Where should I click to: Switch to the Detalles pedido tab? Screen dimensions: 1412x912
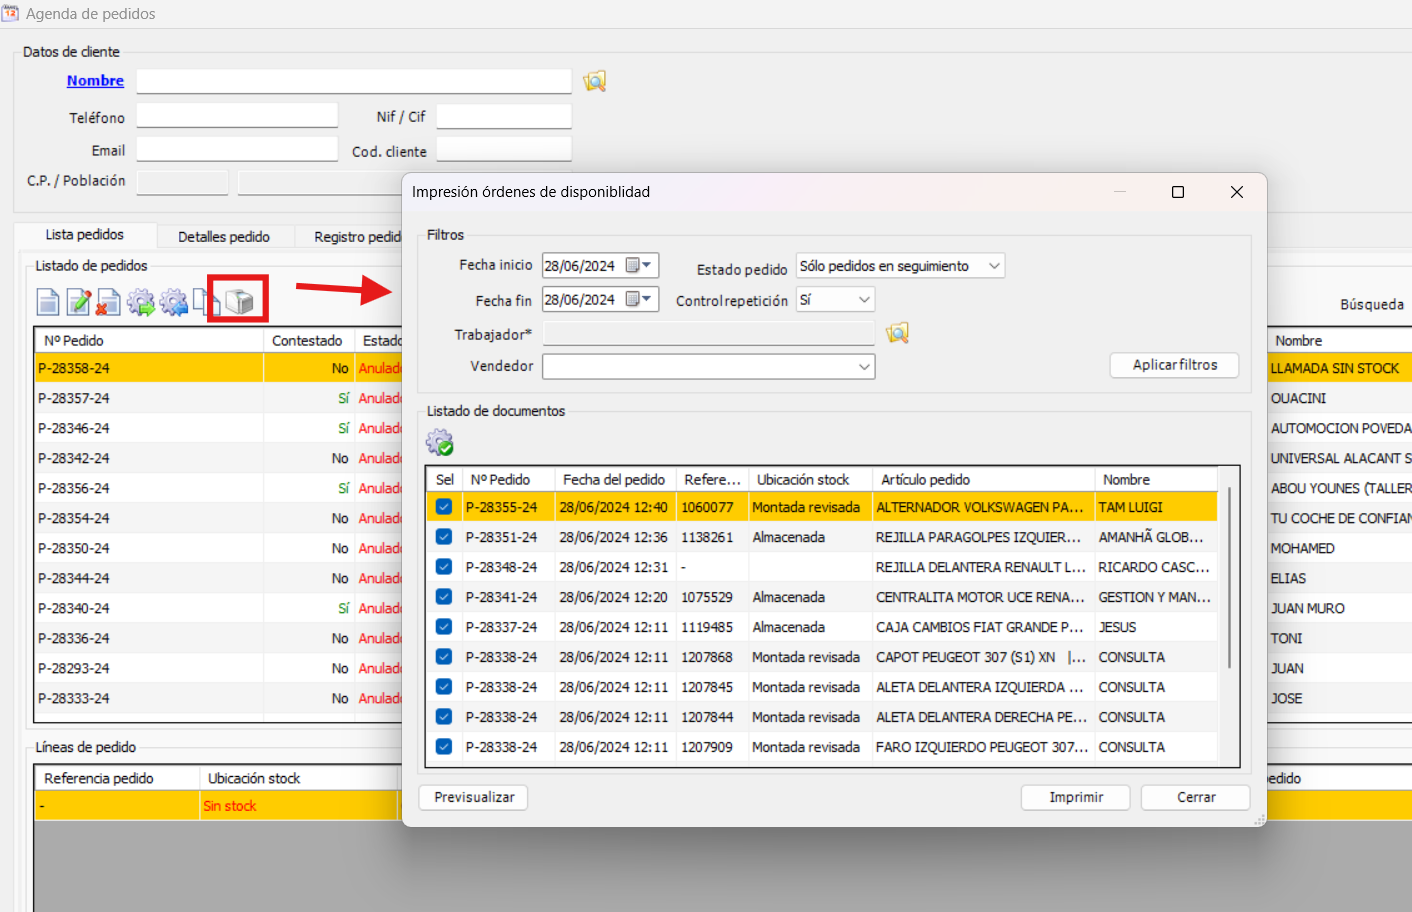point(224,237)
